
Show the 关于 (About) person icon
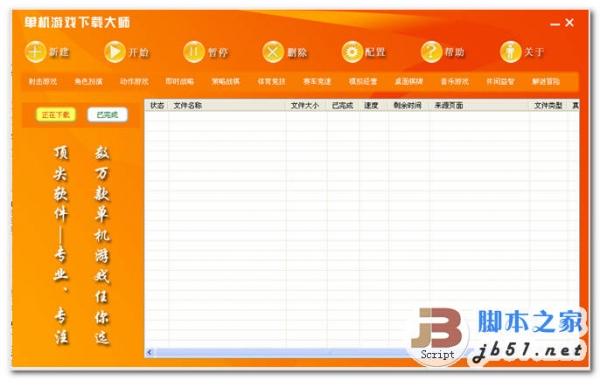511,51
